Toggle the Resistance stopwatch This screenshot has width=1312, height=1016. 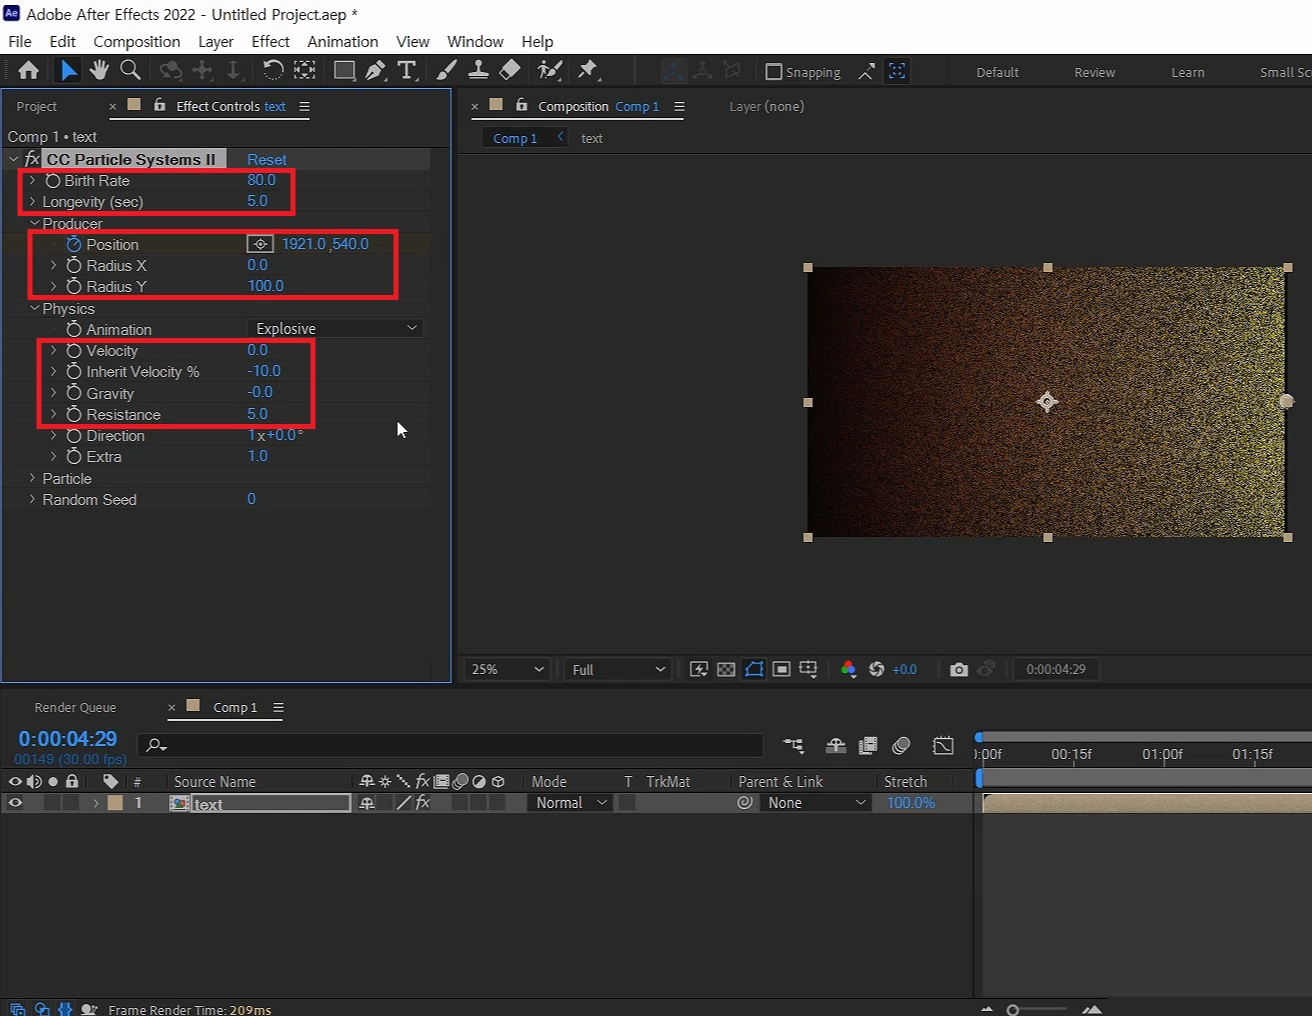click(74, 414)
